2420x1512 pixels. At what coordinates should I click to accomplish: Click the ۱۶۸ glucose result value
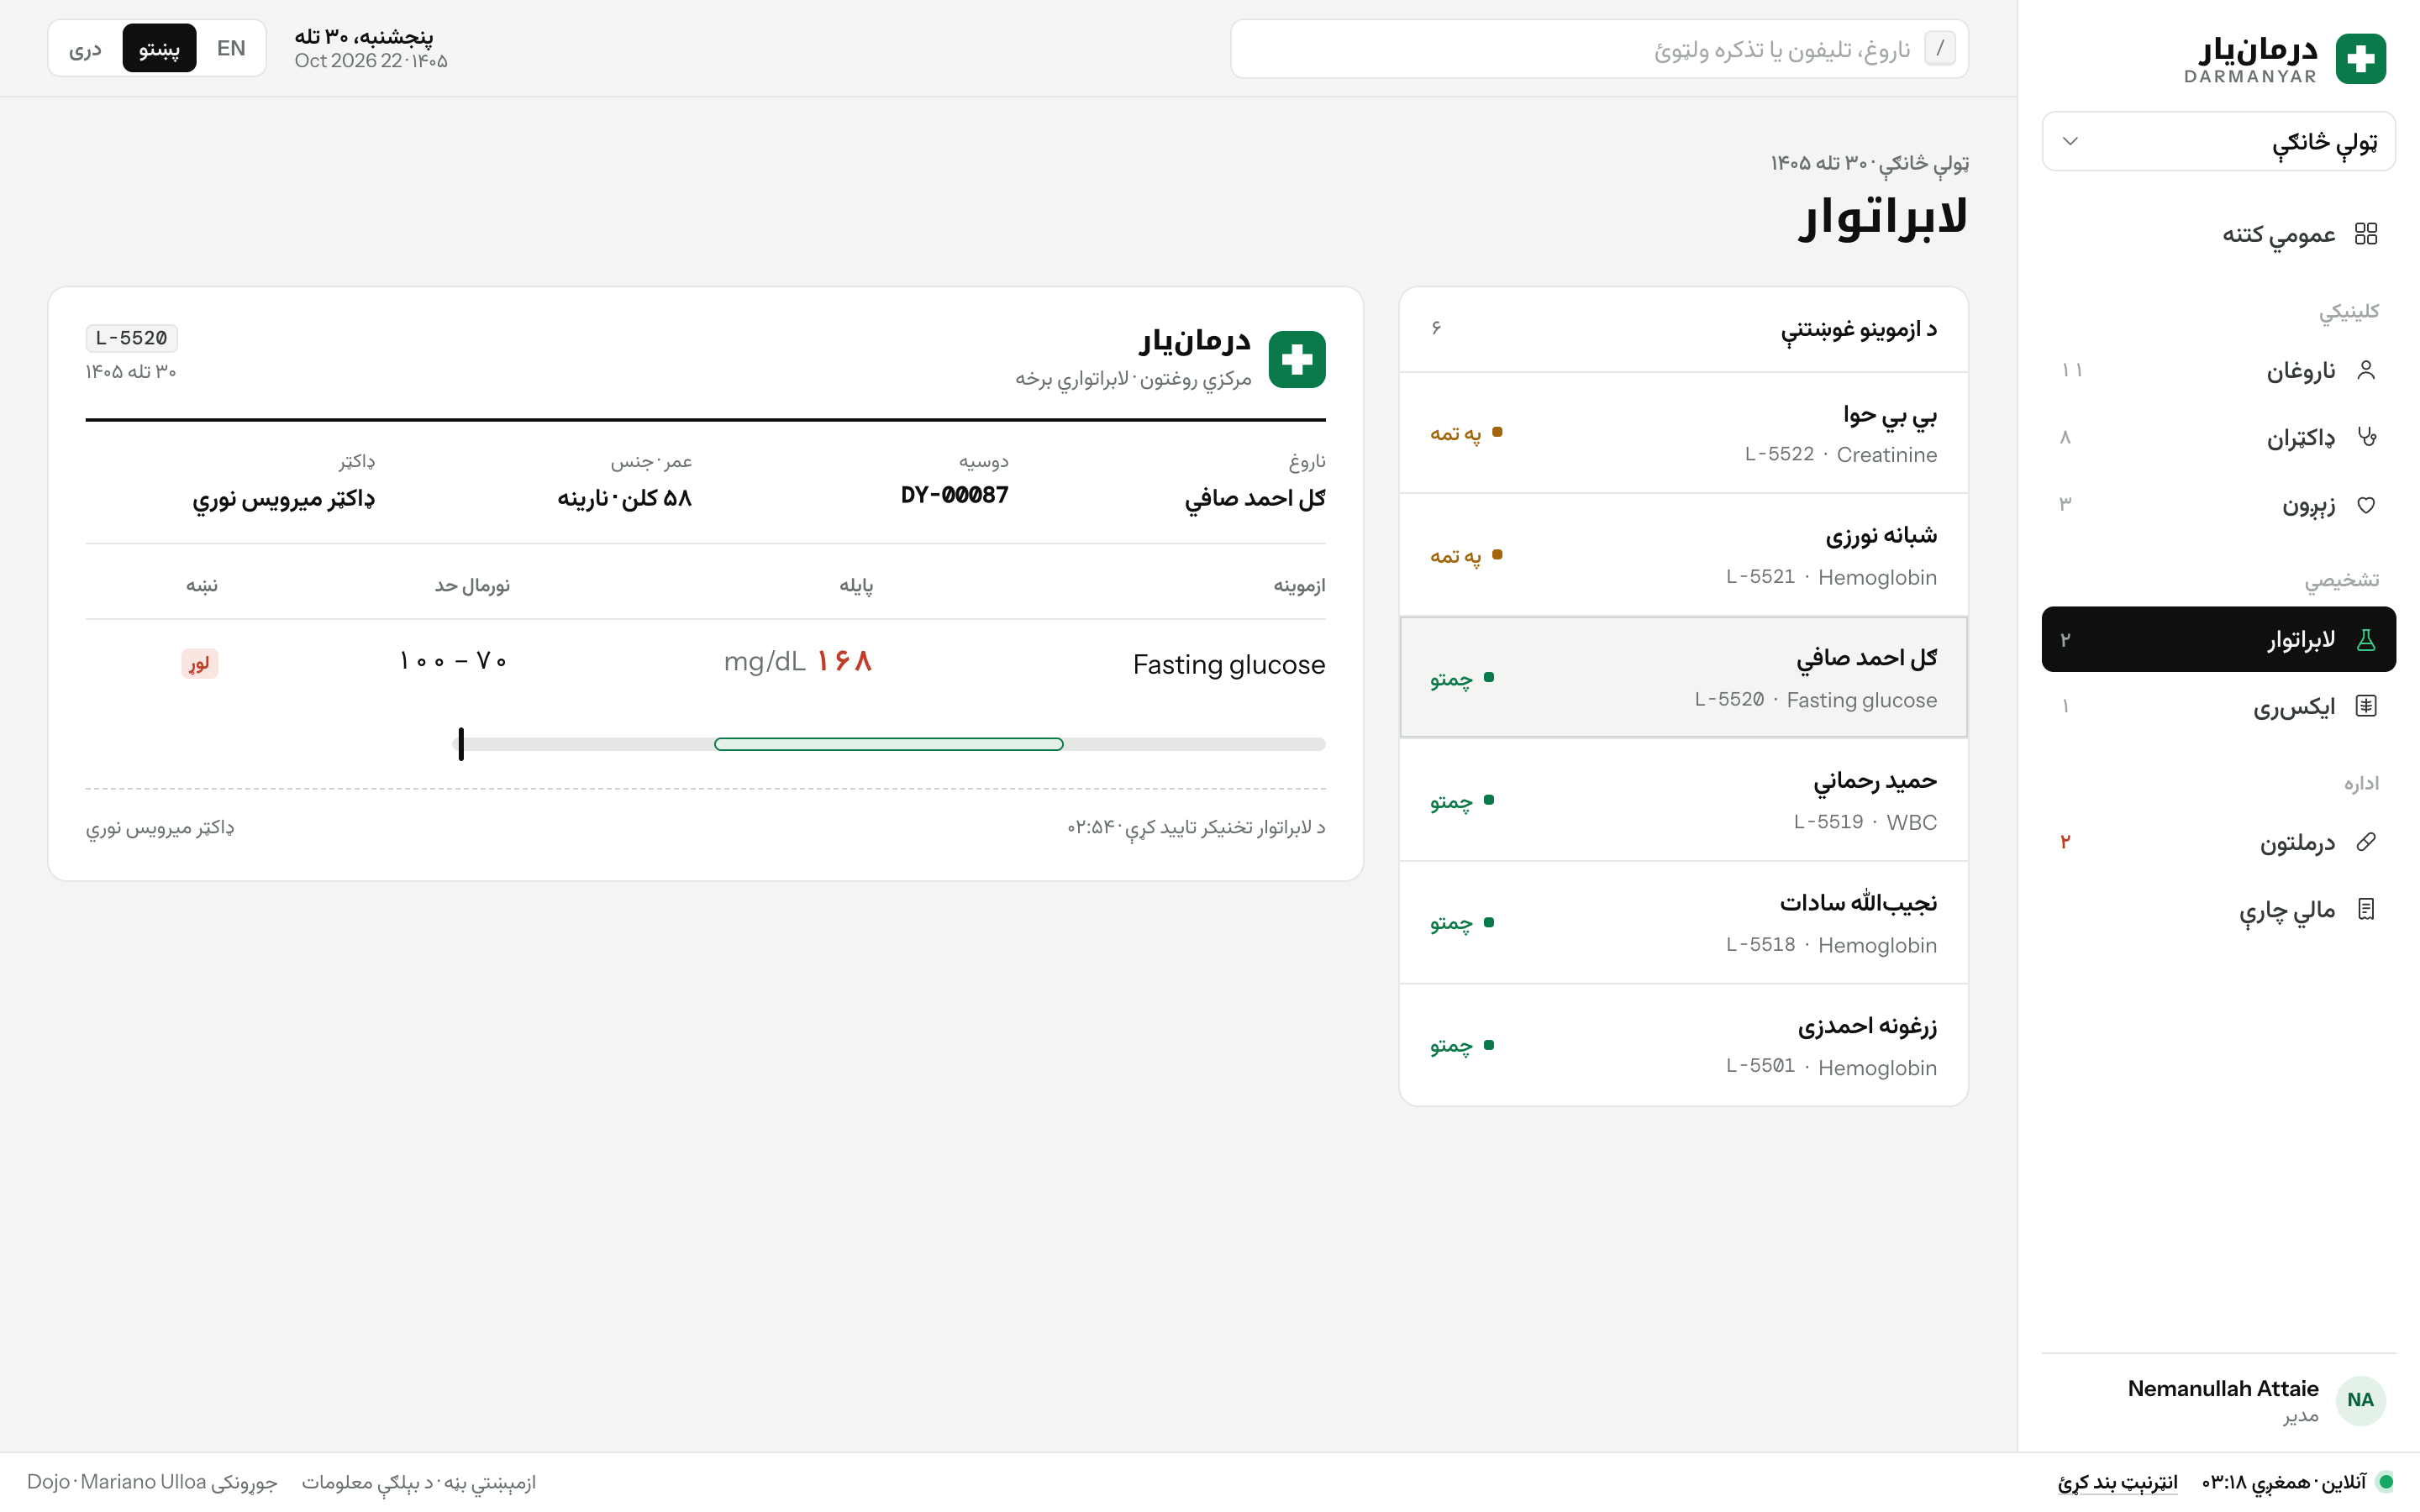pos(844,661)
